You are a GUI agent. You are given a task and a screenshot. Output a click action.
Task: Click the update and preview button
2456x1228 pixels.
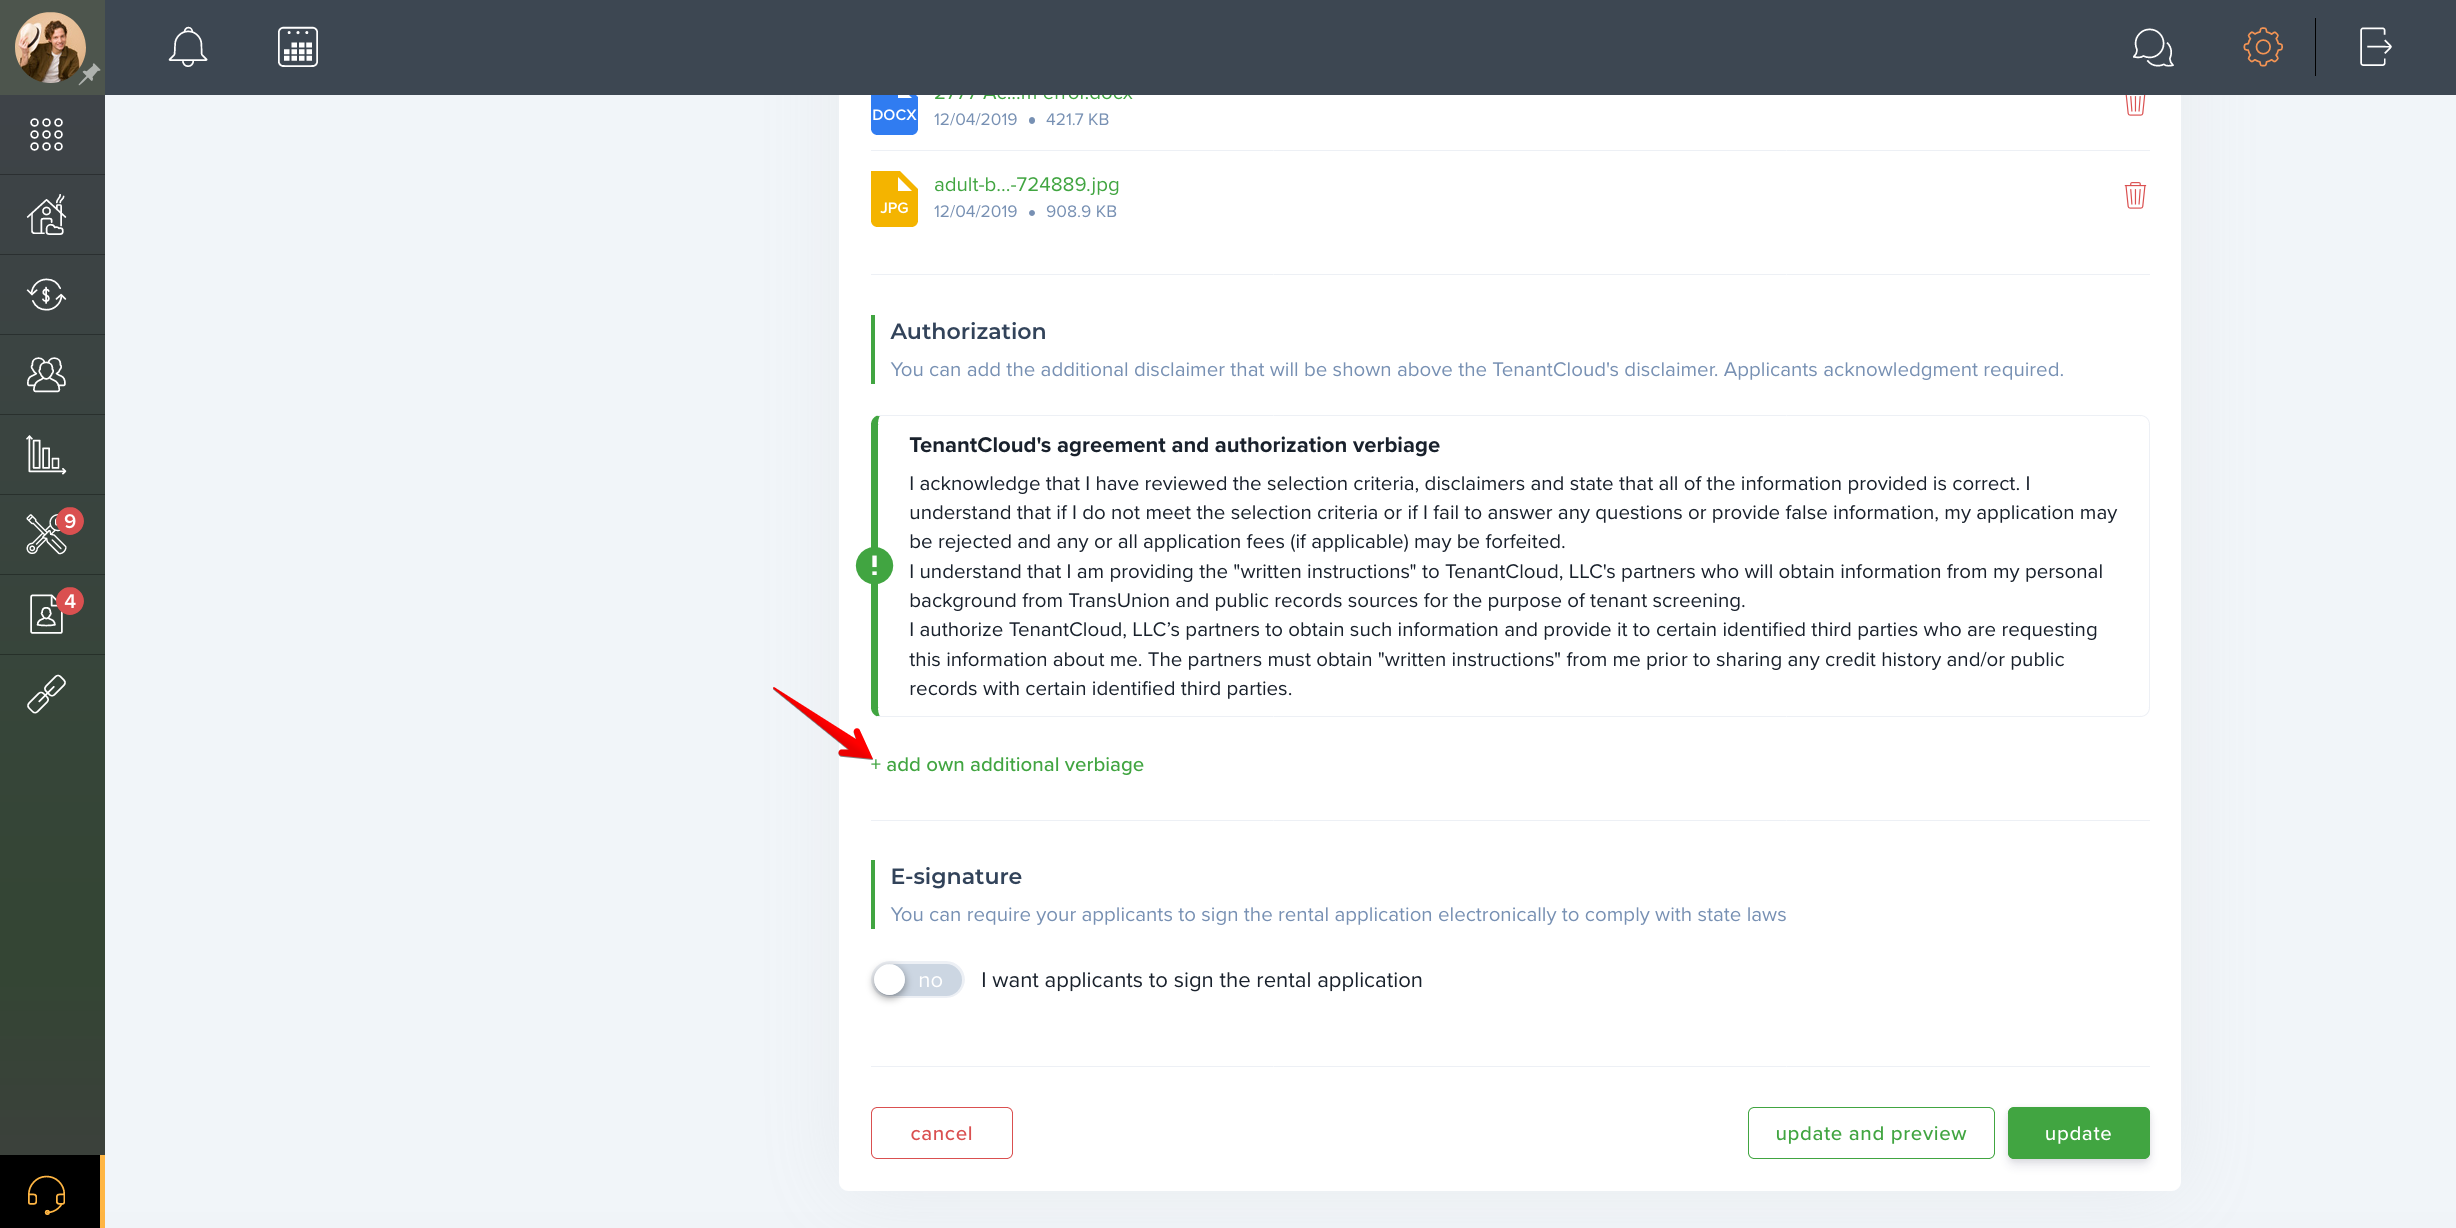[1871, 1133]
